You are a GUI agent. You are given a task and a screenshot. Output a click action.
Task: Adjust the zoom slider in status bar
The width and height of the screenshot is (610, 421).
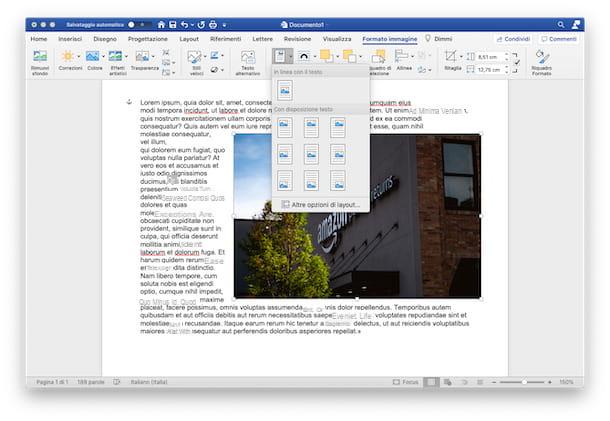click(x=522, y=382)
